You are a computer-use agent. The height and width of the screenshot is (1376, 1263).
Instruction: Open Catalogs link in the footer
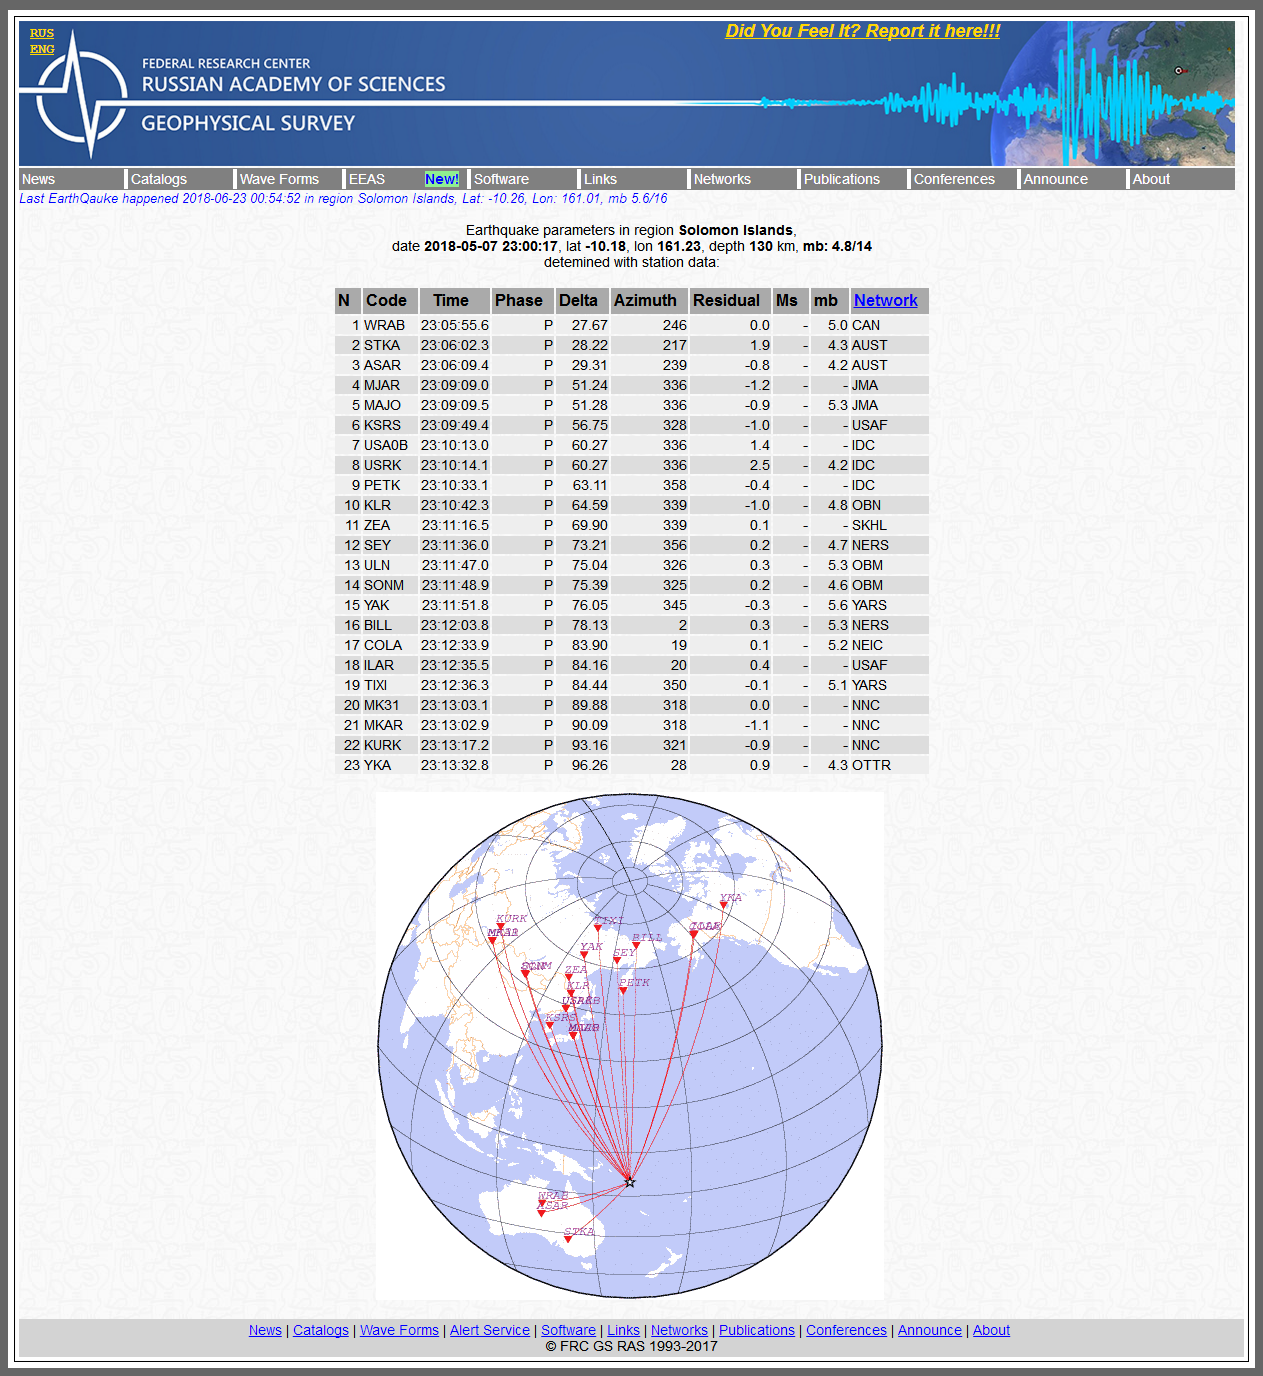click(321, 1330)
